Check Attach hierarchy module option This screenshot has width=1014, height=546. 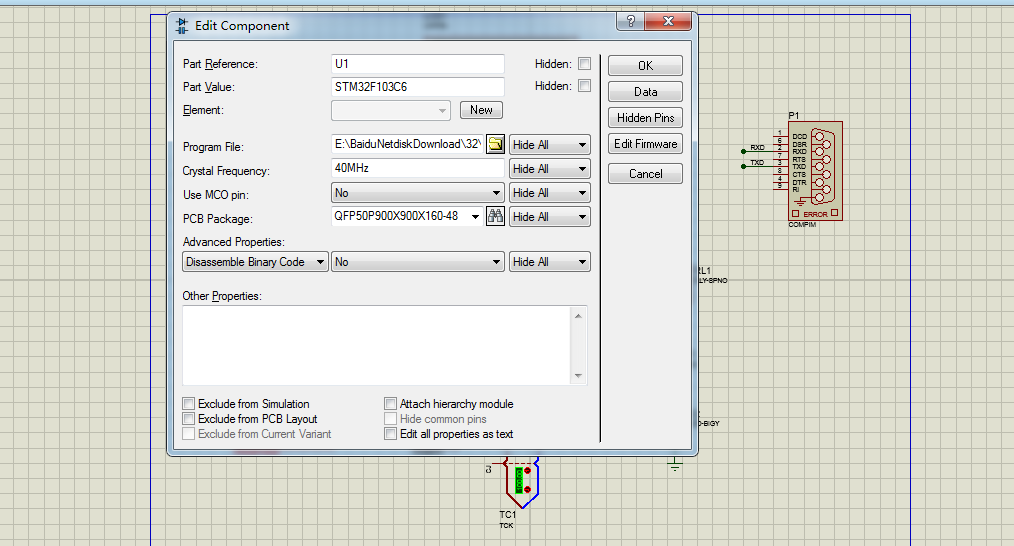391,404
